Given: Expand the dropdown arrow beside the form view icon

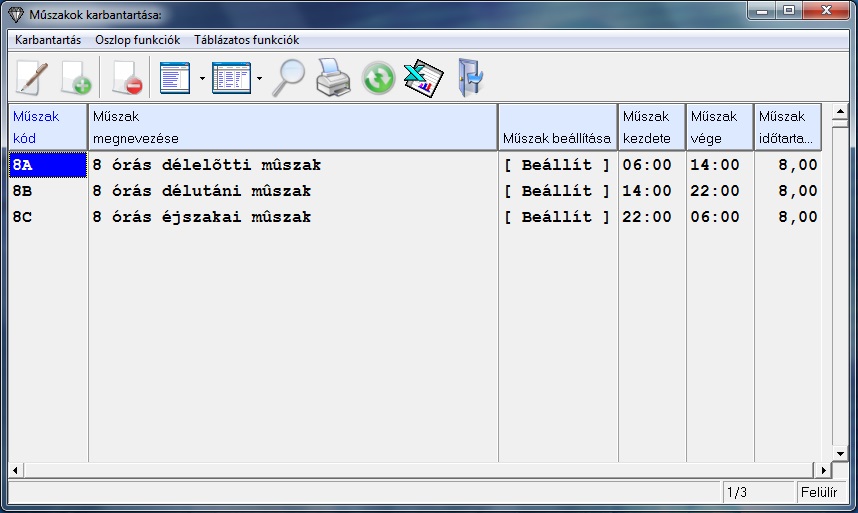Looking at the screenshot, I should coord(202,78).
